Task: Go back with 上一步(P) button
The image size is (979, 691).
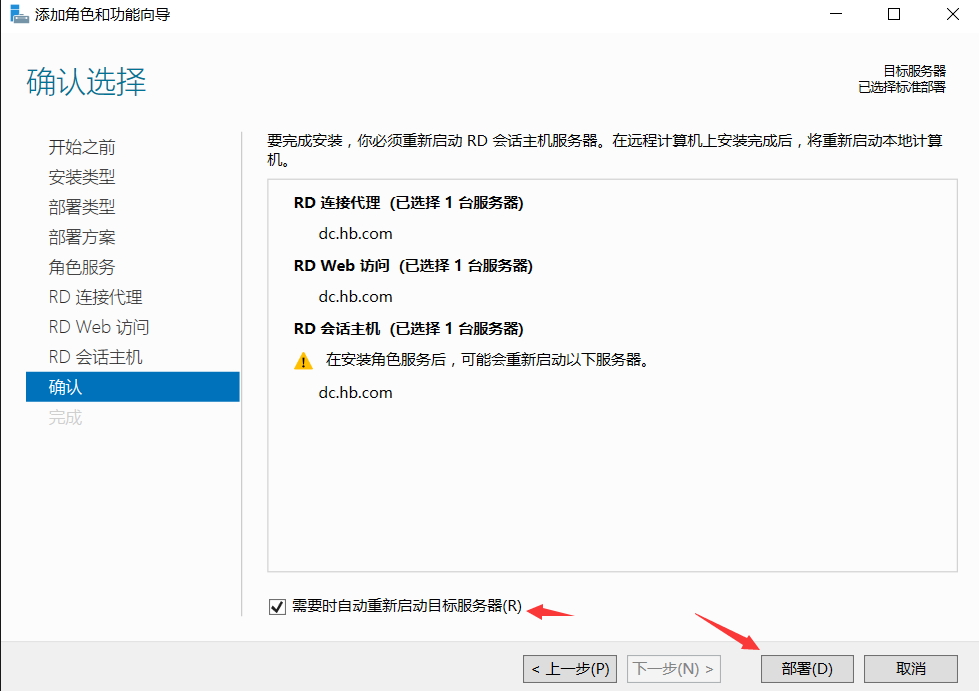Action: [x=569, y=669]
